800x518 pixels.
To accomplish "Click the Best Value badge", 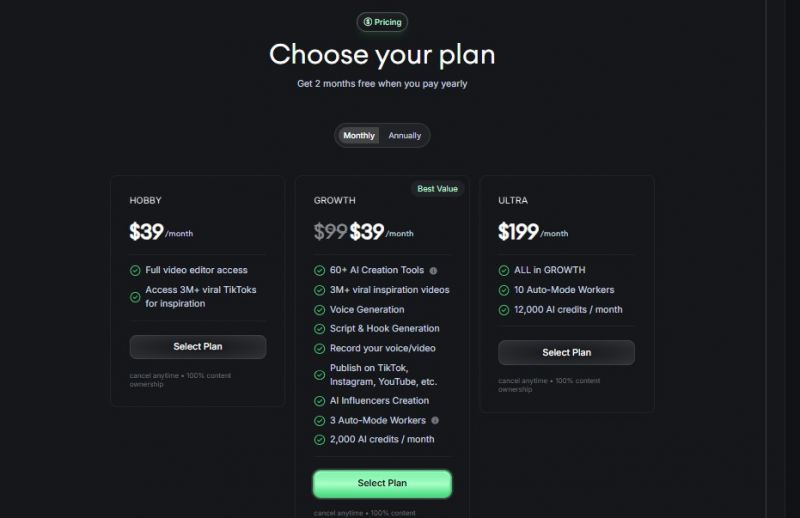I will [x=437, y=189].
